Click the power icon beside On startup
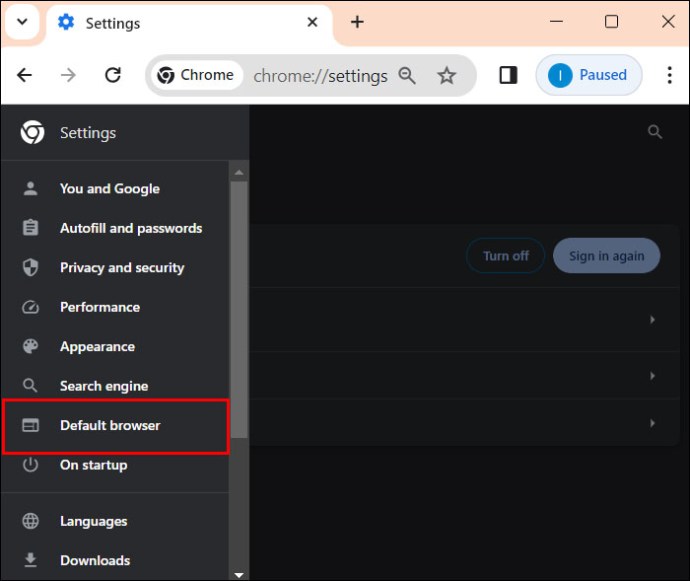The image size is (690, 581). (x=30, y=465)
